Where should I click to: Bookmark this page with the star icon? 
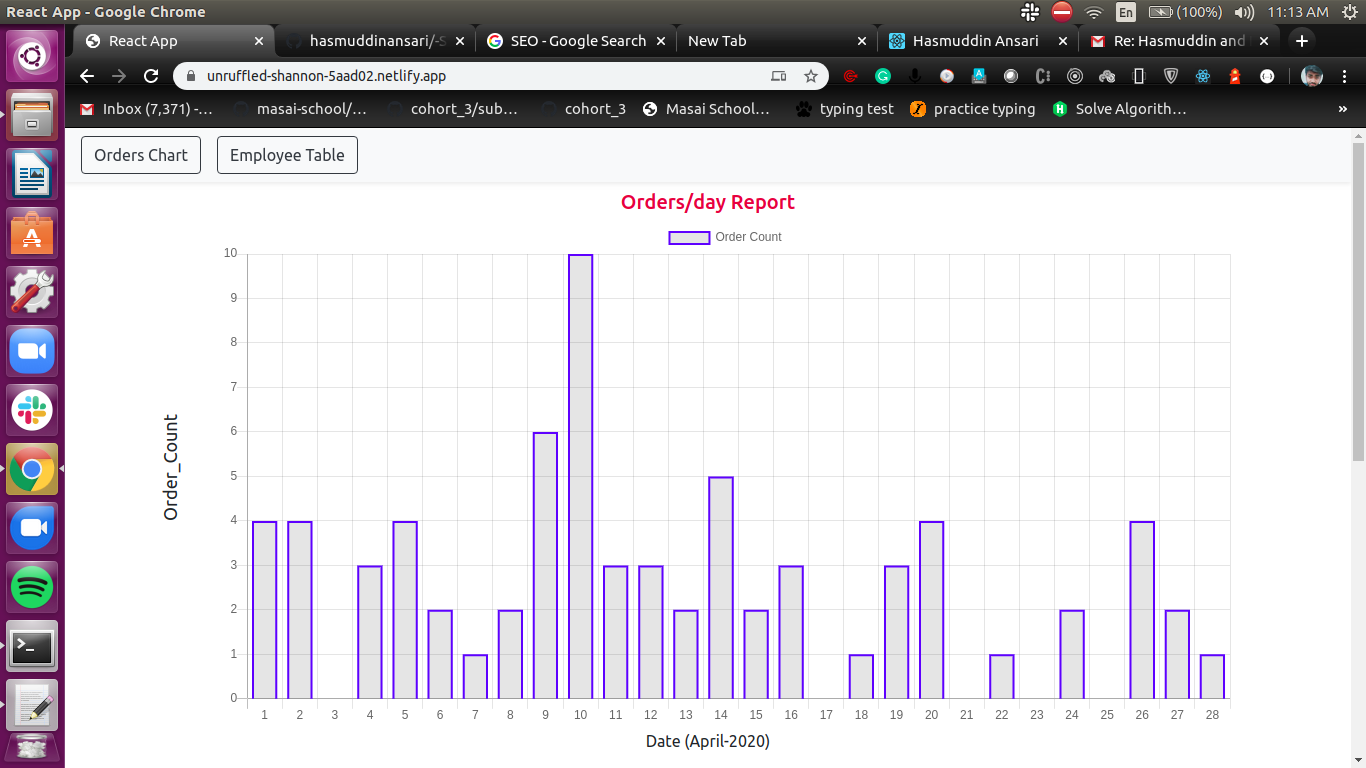[x=811, y=76]
